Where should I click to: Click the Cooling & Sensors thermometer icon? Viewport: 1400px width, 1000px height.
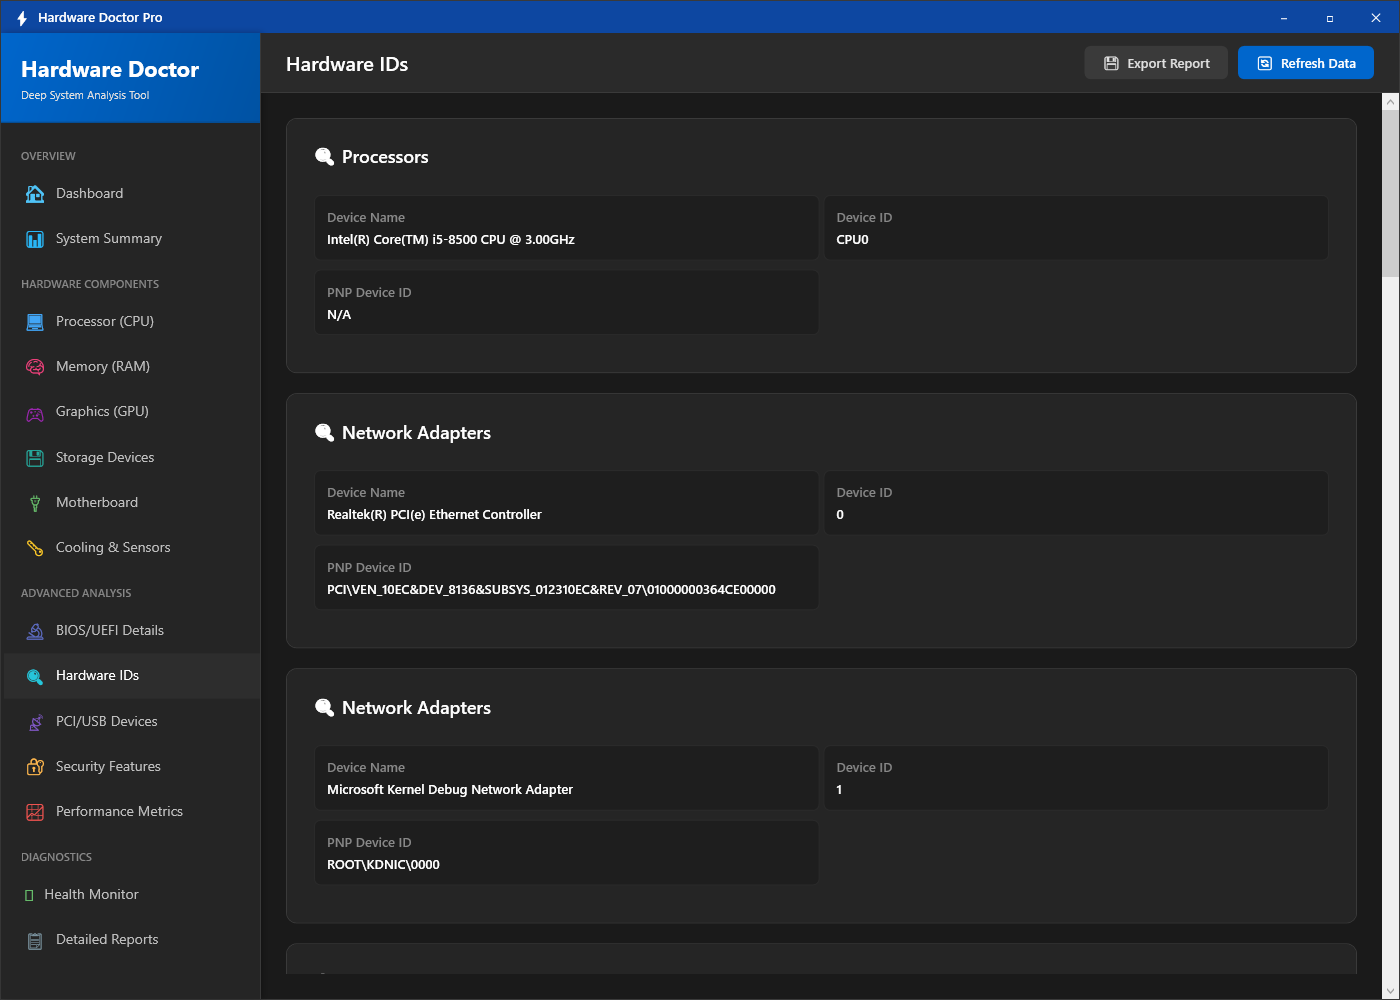coord(35,548)
